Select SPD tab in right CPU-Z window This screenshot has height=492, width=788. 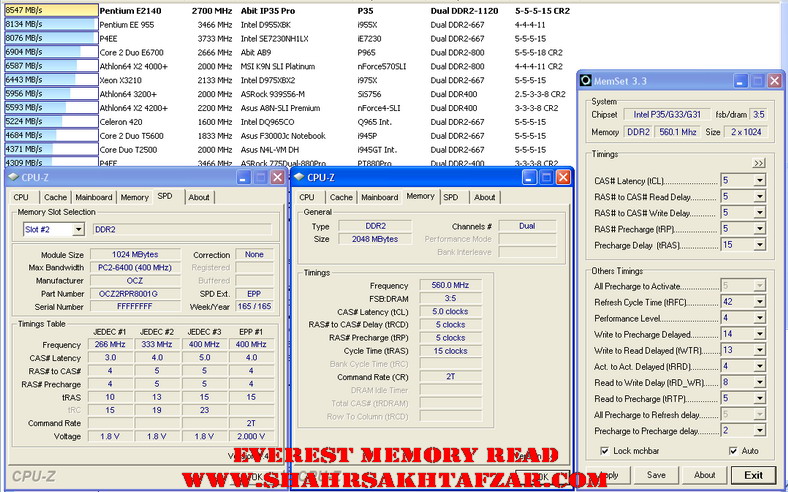[x=451, y=198]
